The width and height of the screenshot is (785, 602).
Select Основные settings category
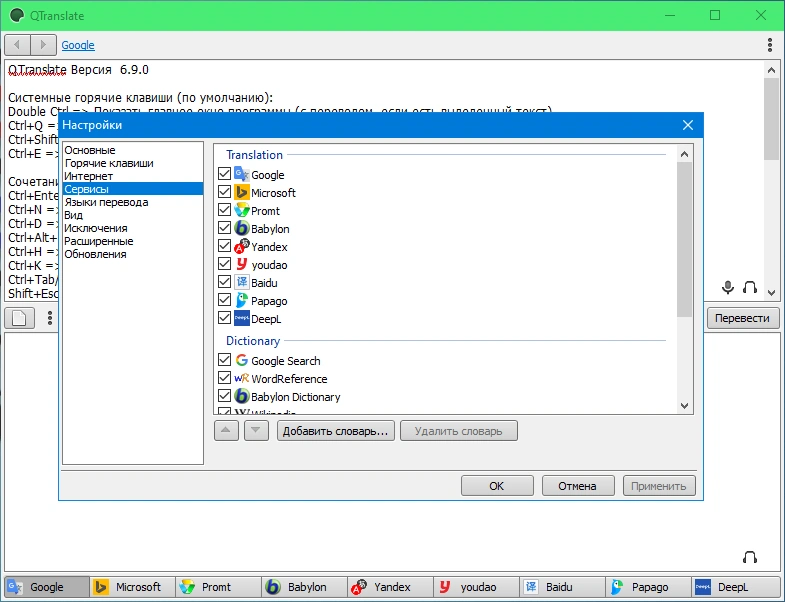click(x=133, y=150)
